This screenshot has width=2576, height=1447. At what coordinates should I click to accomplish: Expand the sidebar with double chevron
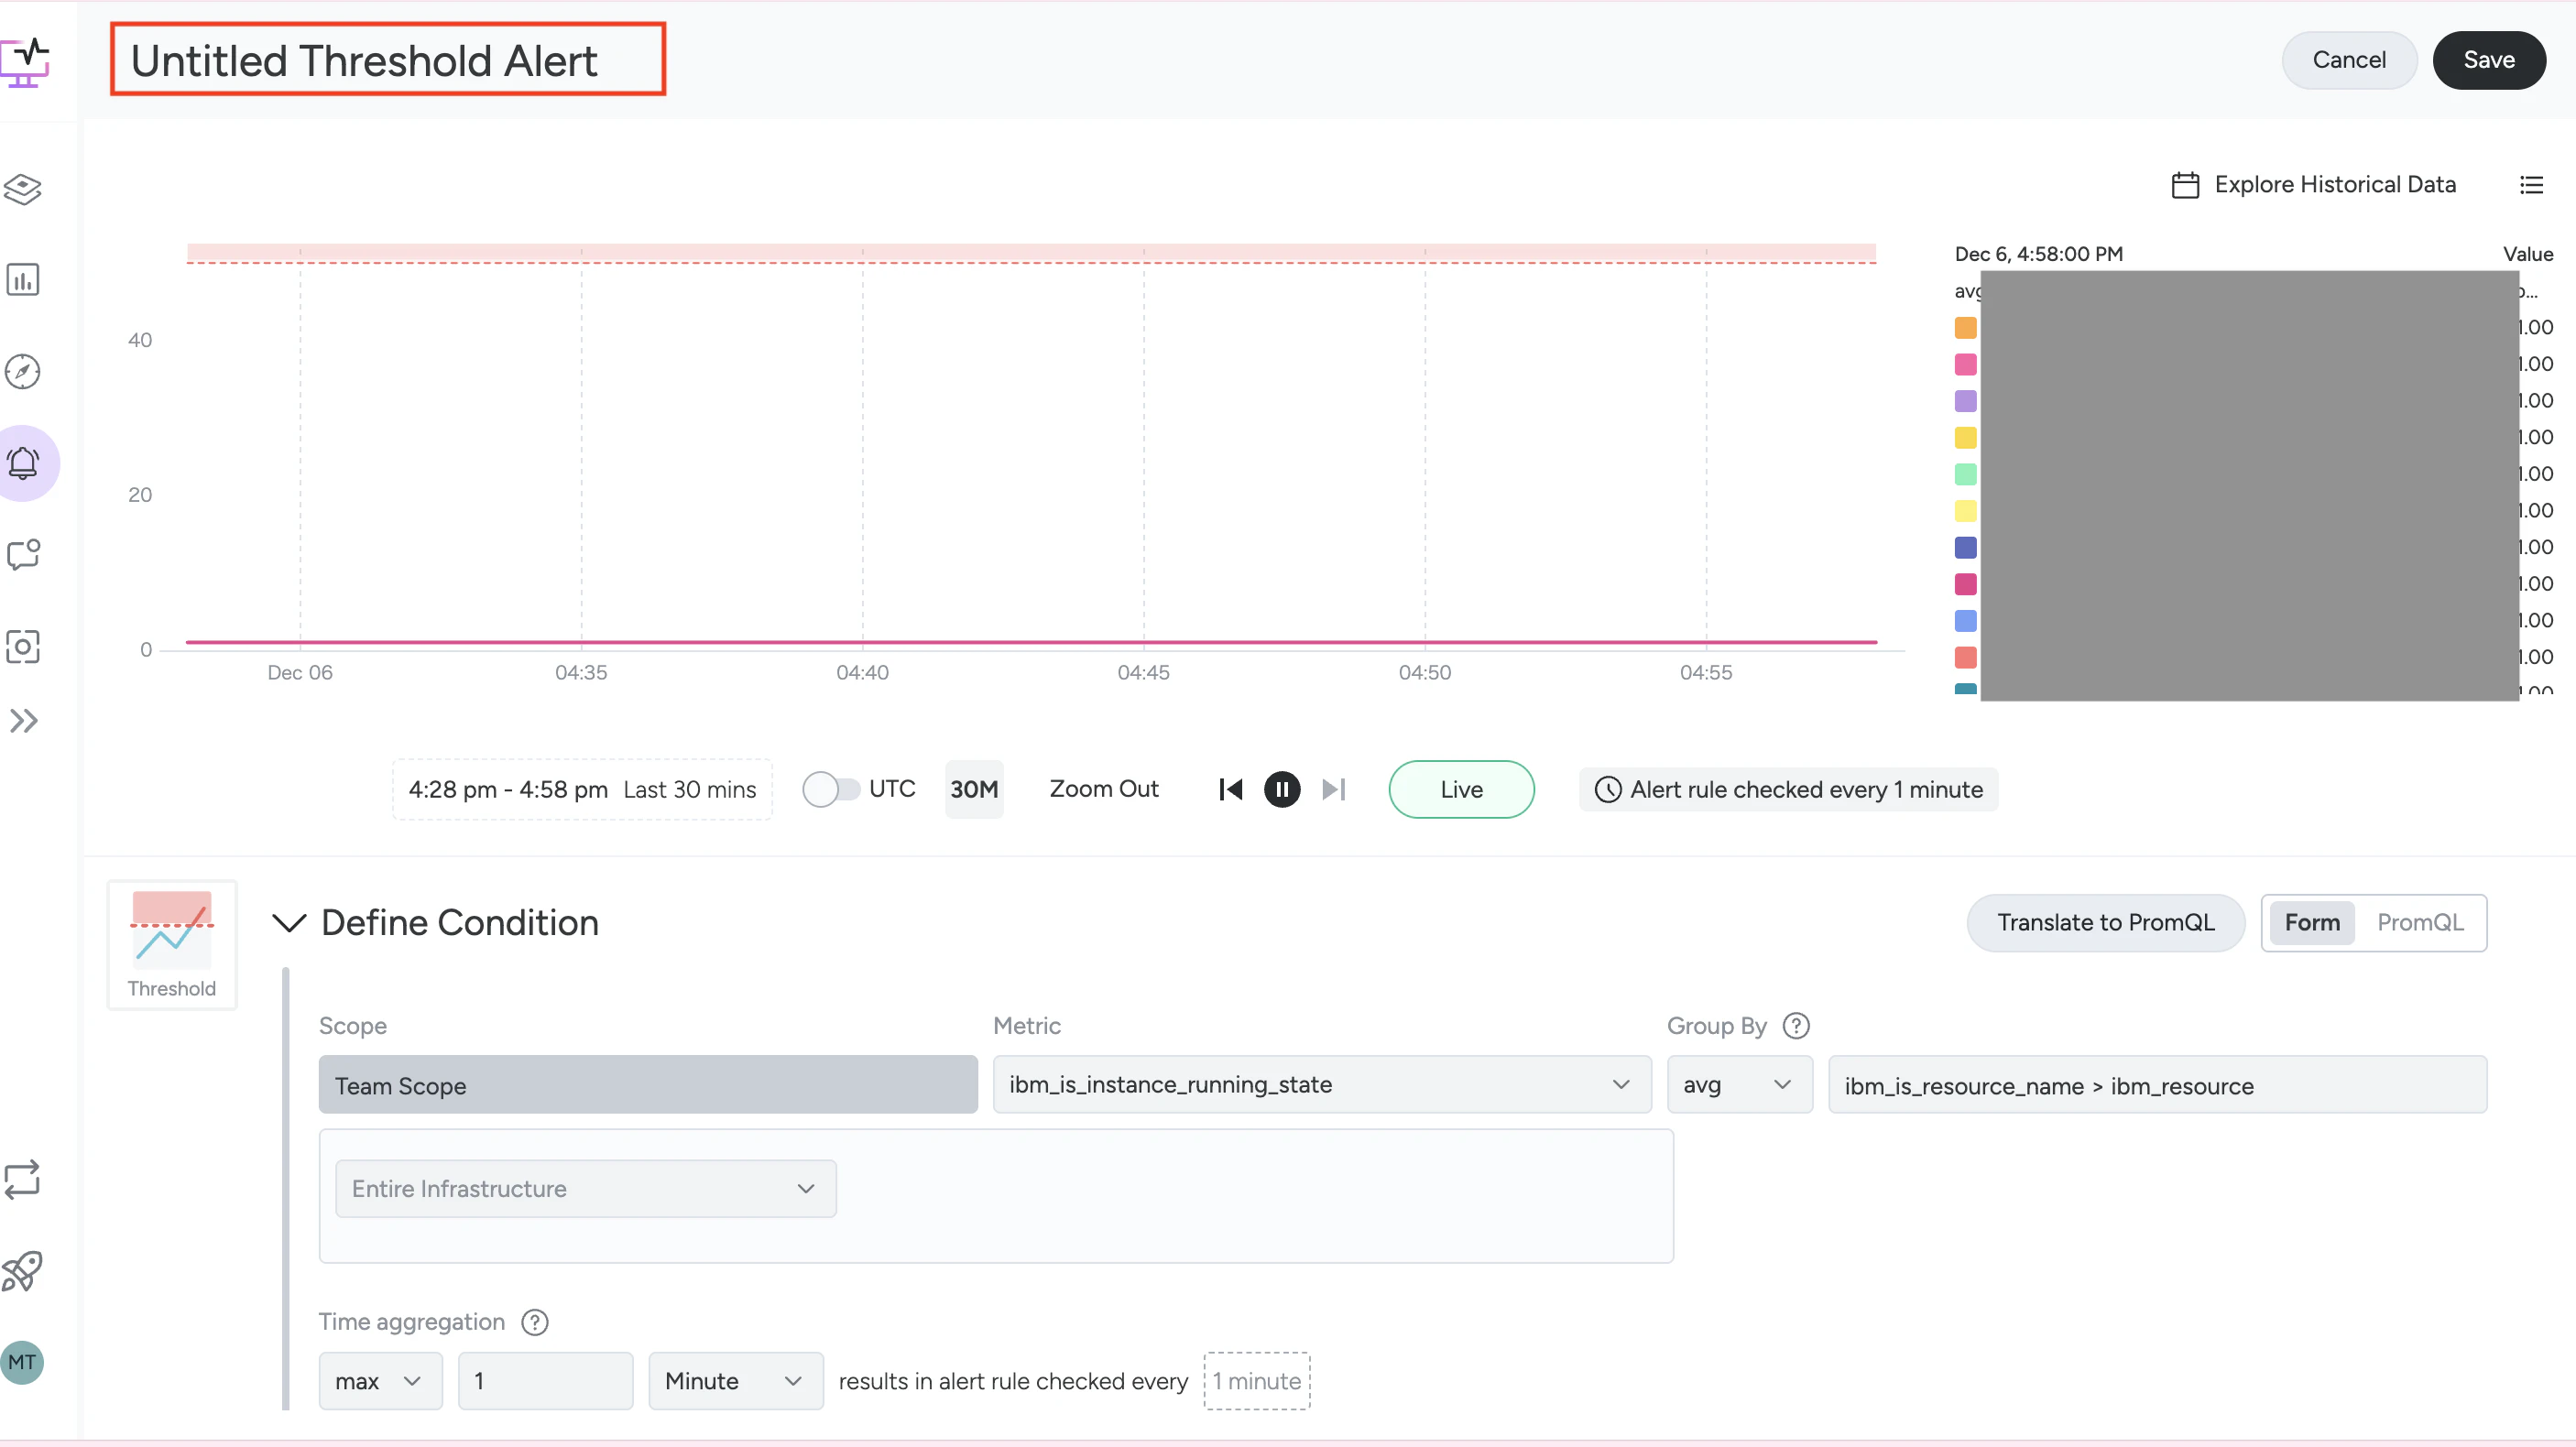(23, 720)
